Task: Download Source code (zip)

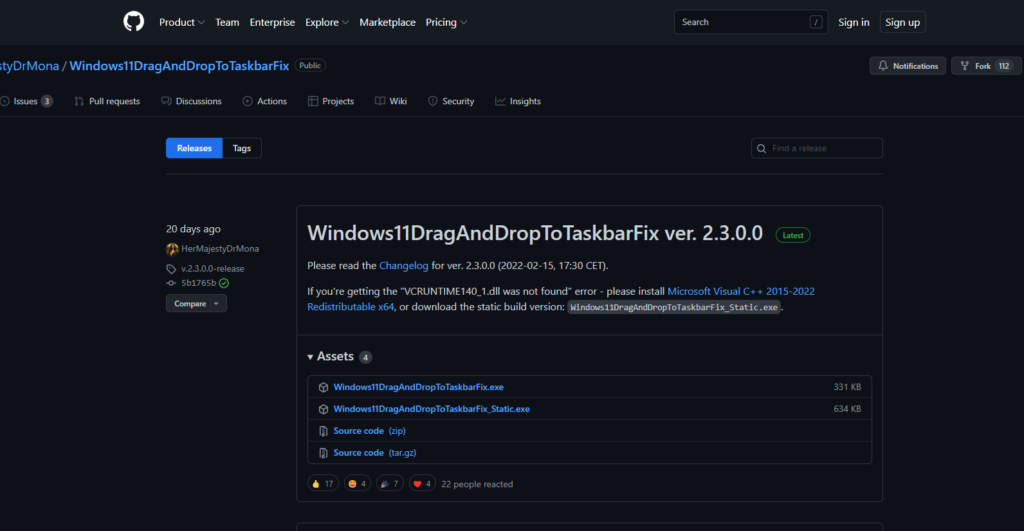Action: pos(370,431)
